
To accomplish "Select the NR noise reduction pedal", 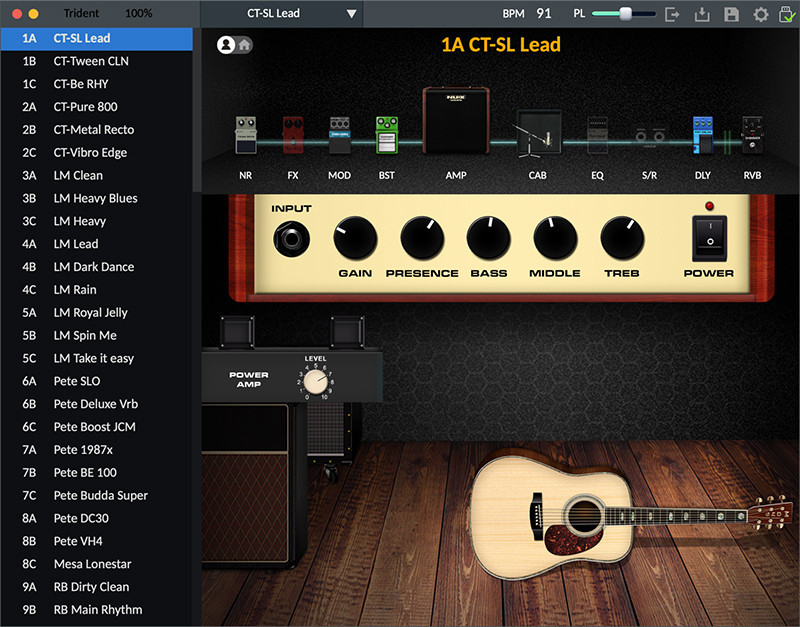I will coord(246,136).
